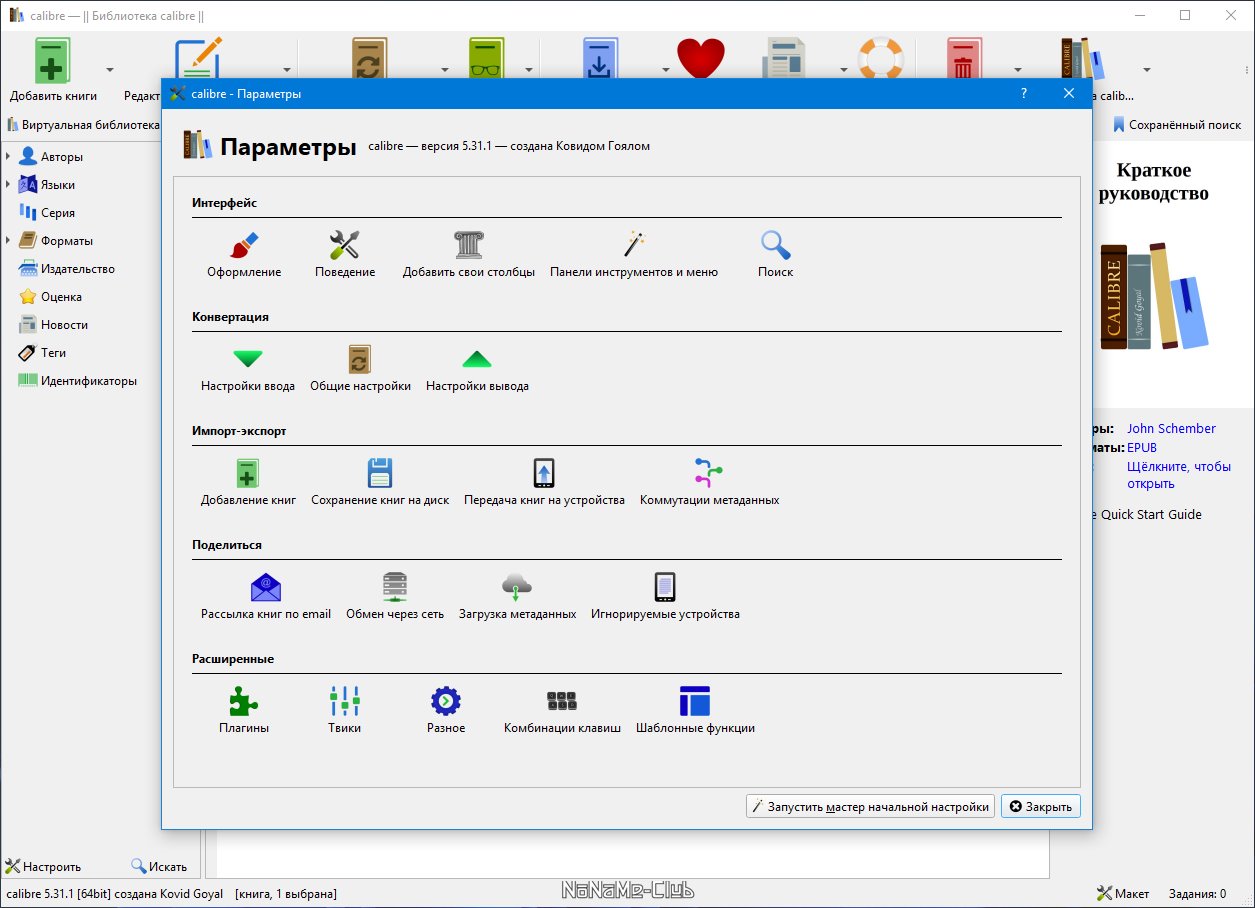Click the Закрыть button in Параметры
1255x908 pixels.
pos(1041,806)
